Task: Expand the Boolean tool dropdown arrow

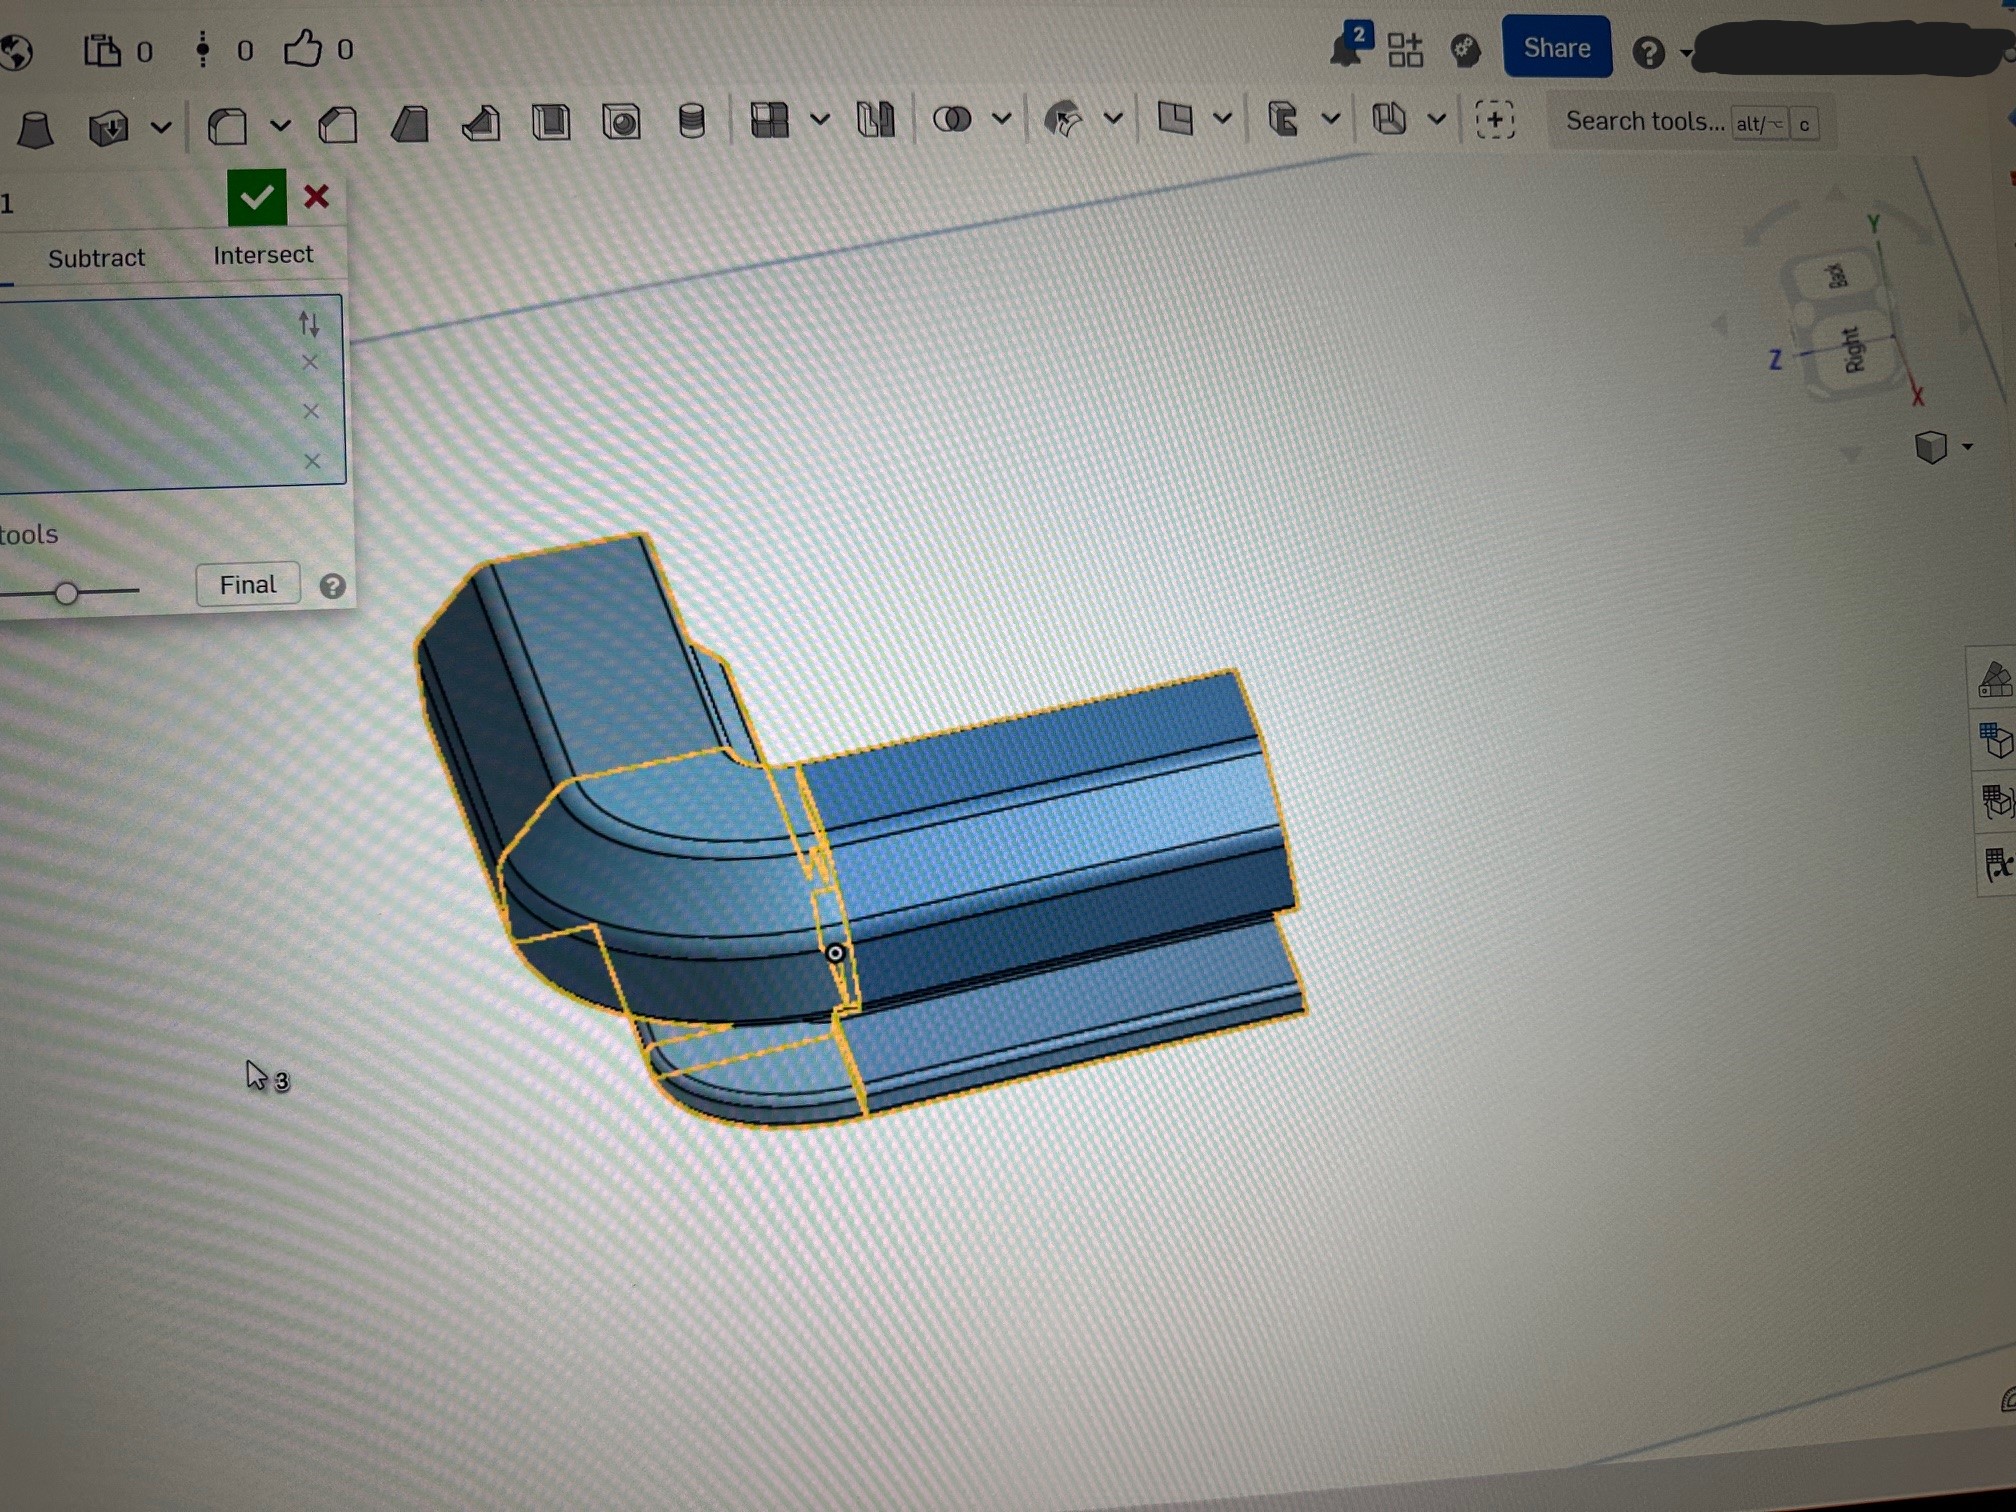Action: point(1001,119)
